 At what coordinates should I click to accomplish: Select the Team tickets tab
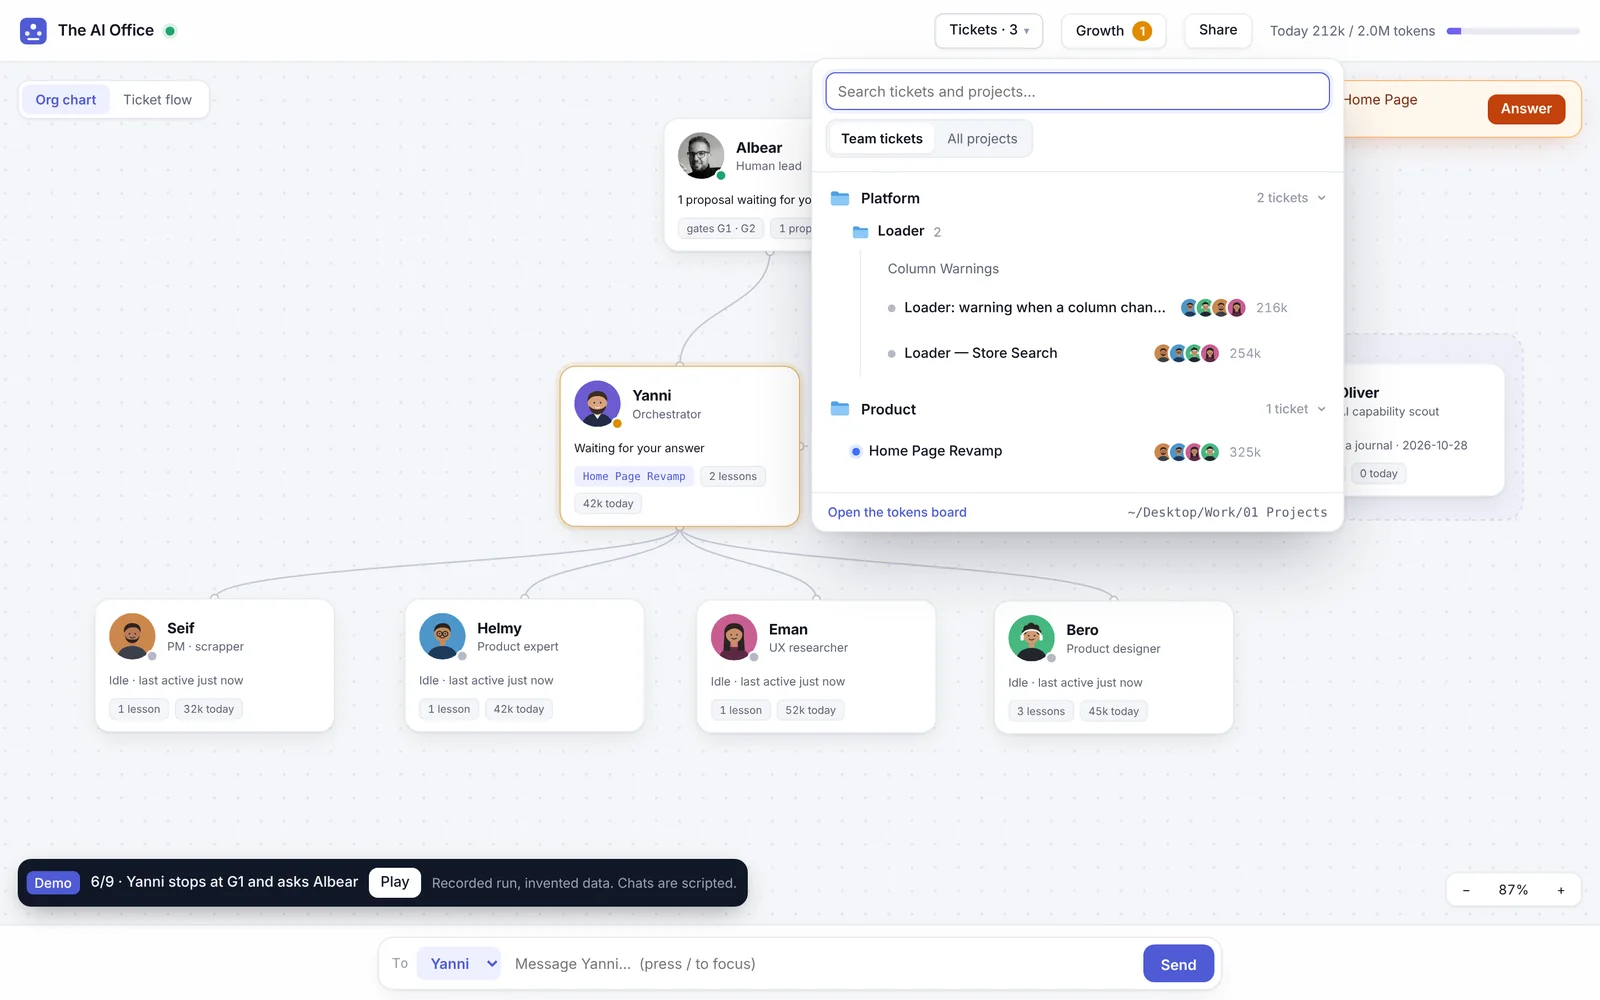point(881,139)
